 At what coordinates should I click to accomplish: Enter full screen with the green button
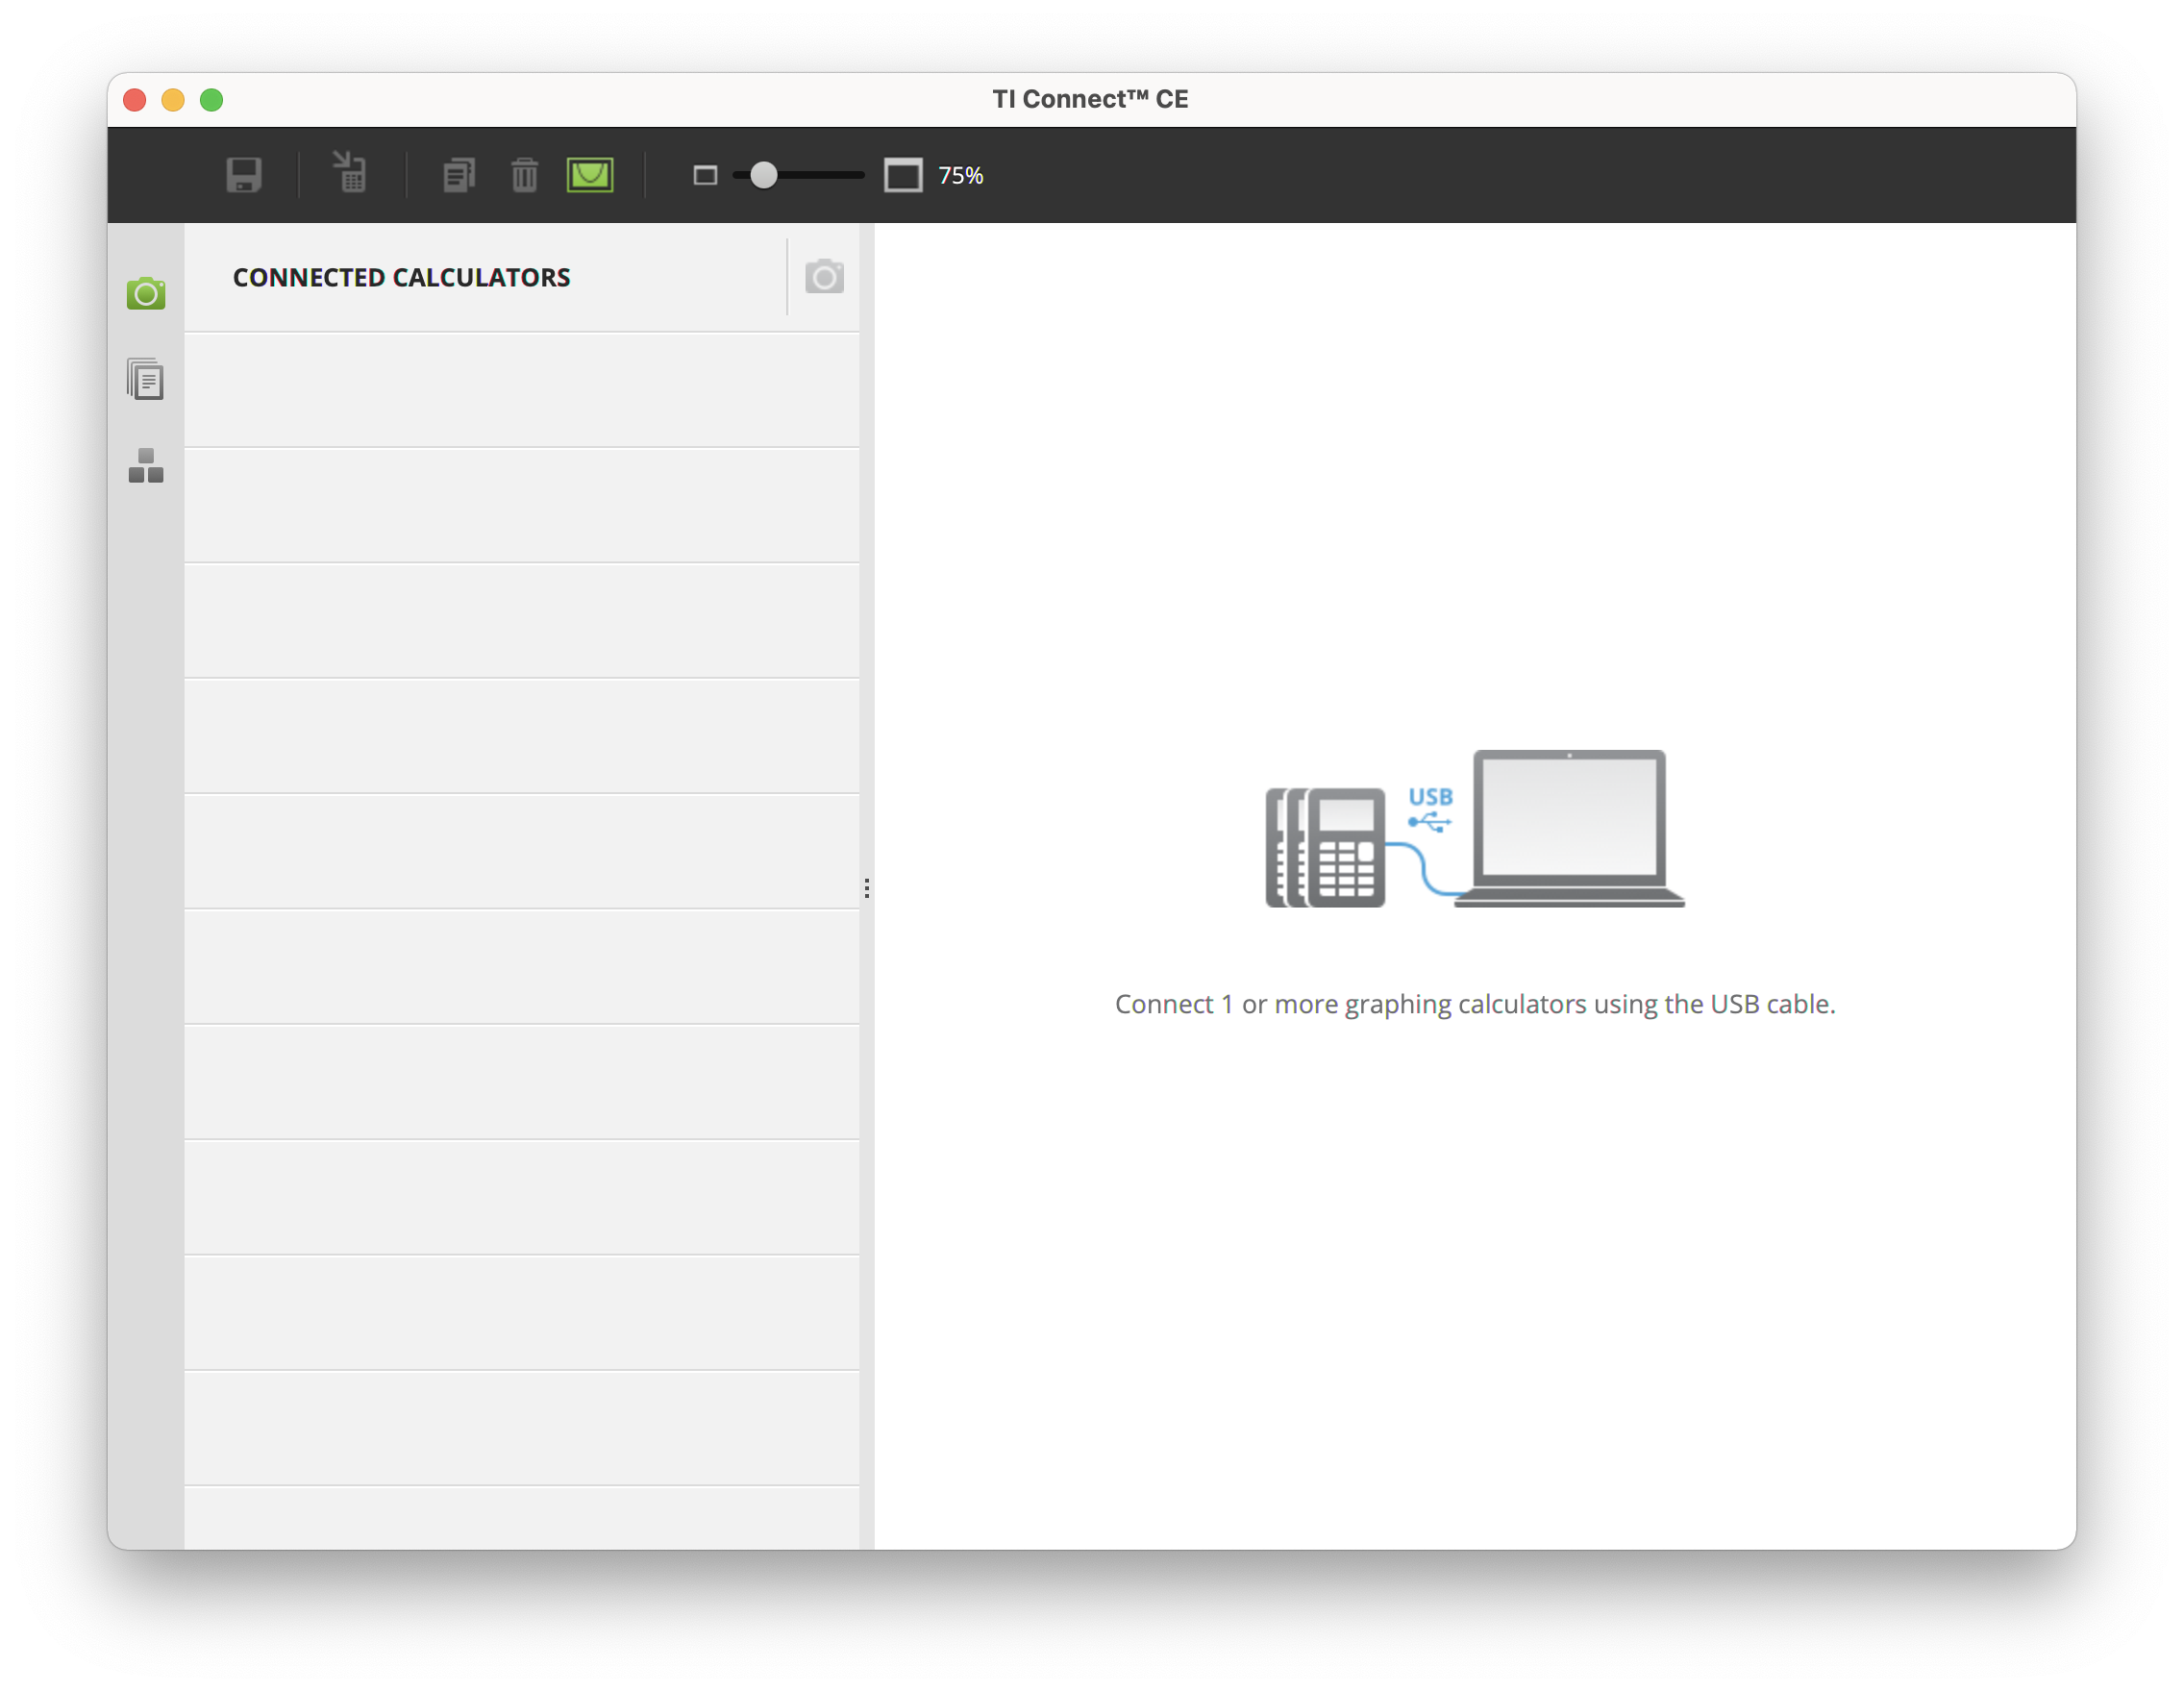[x=211, y=100]
